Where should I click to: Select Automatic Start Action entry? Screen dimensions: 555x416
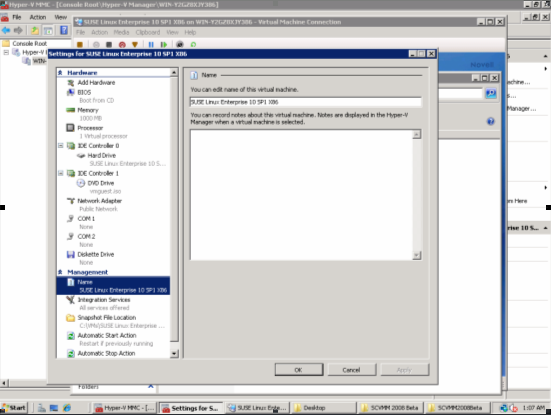pyautogui.click(x=107, y=335)
